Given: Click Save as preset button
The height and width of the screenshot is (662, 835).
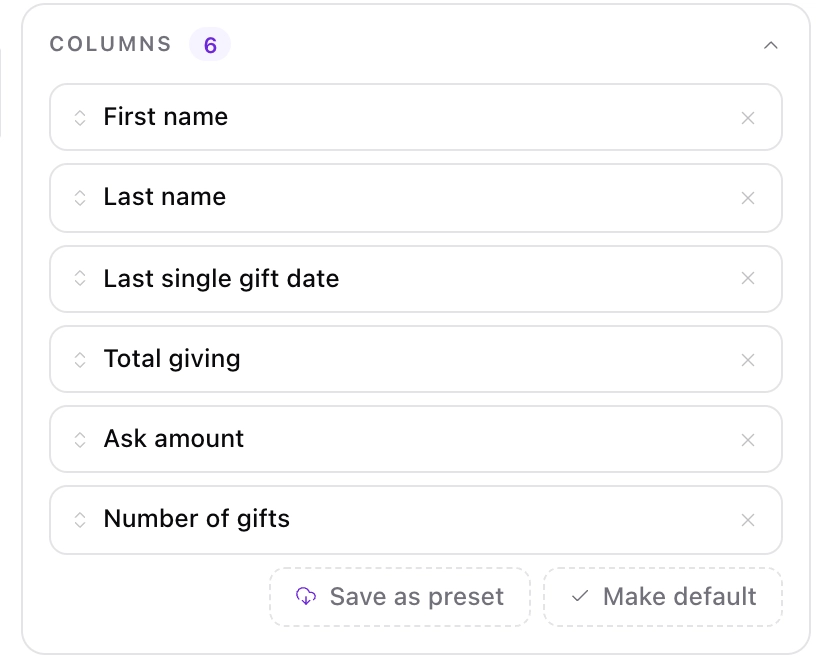Looking at the screenshot, I should point(400,596).
